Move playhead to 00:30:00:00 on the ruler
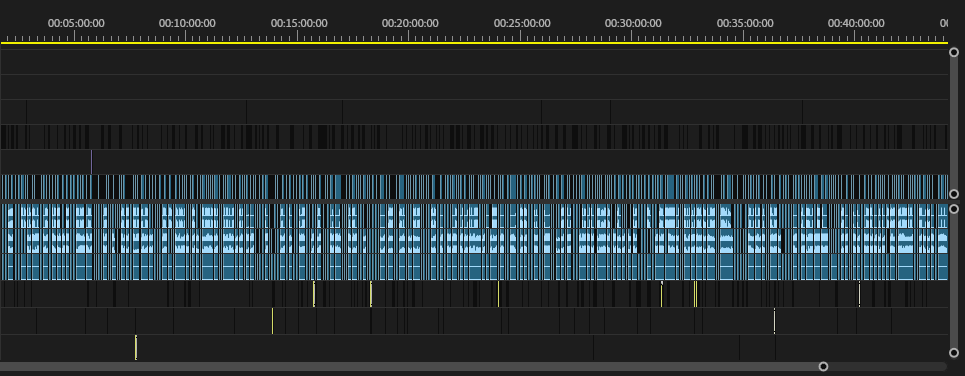 pos(633,23)
